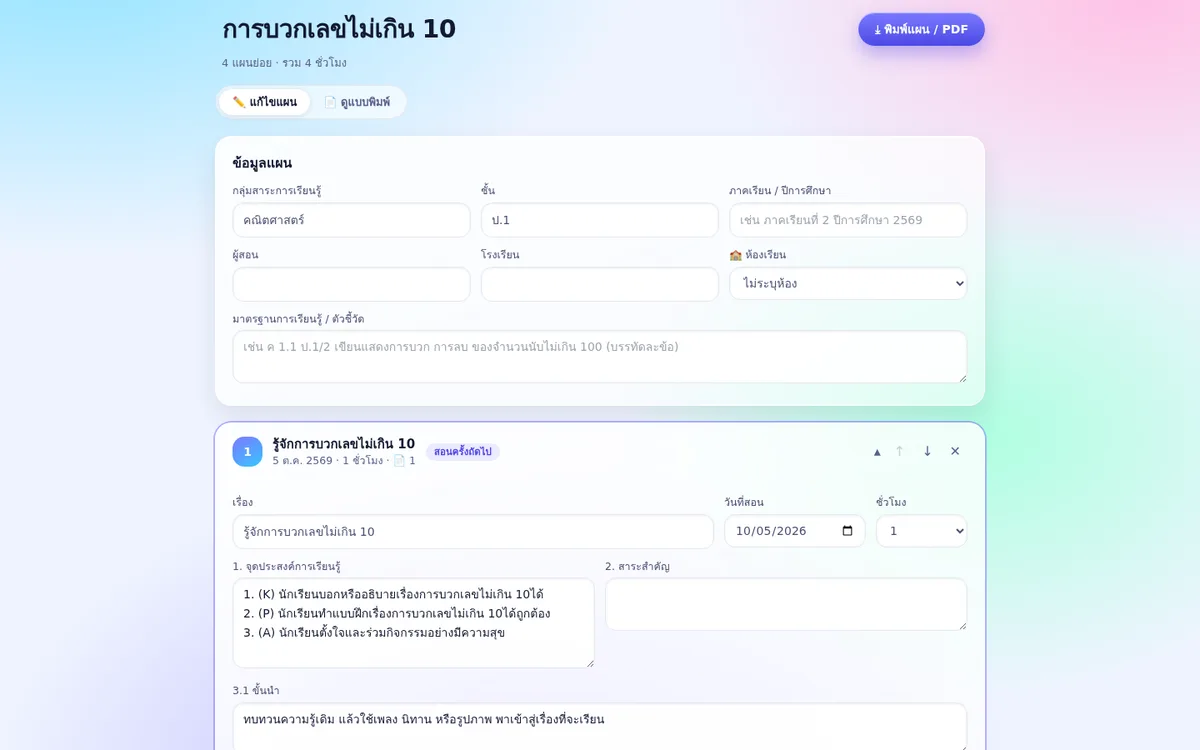Click the ข้อมูลแผน section heading
1200x750 pixels.
click(262, 163)
